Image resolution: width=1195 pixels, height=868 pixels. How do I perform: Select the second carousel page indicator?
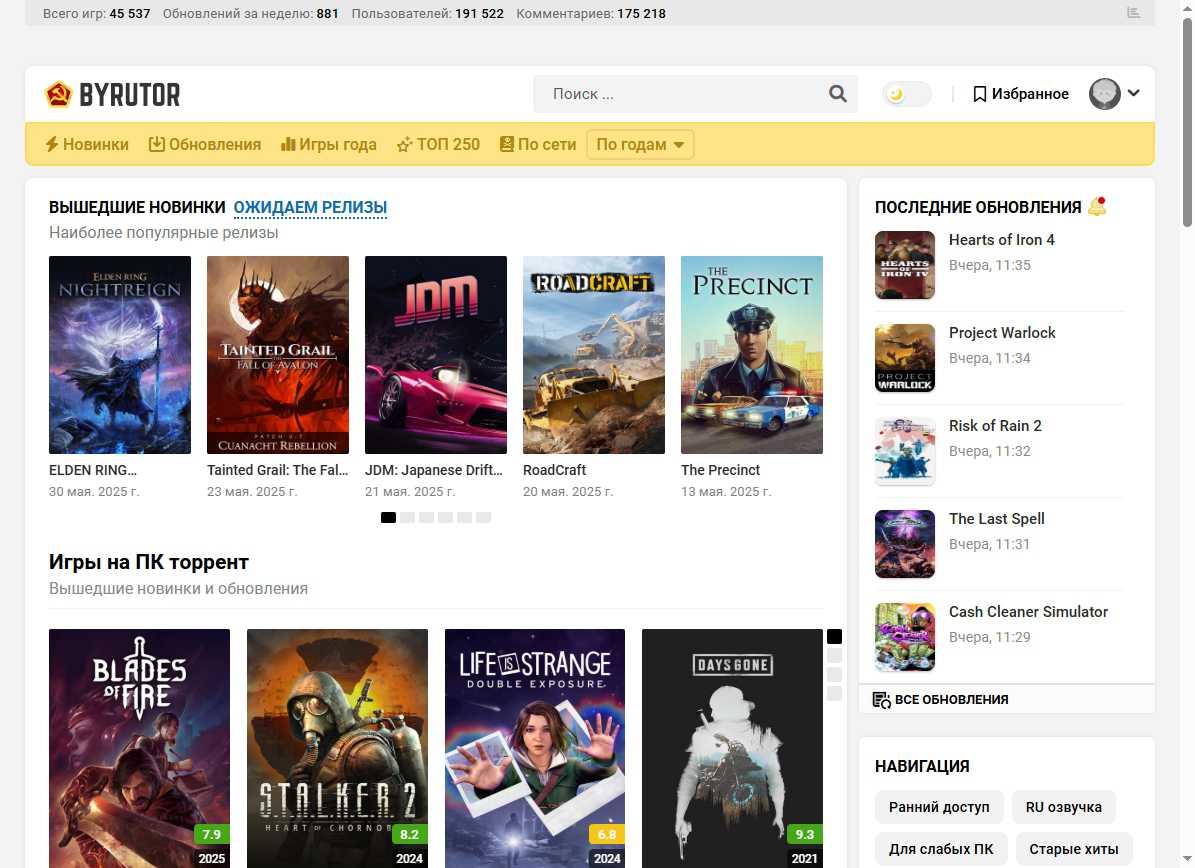point(407,517)
